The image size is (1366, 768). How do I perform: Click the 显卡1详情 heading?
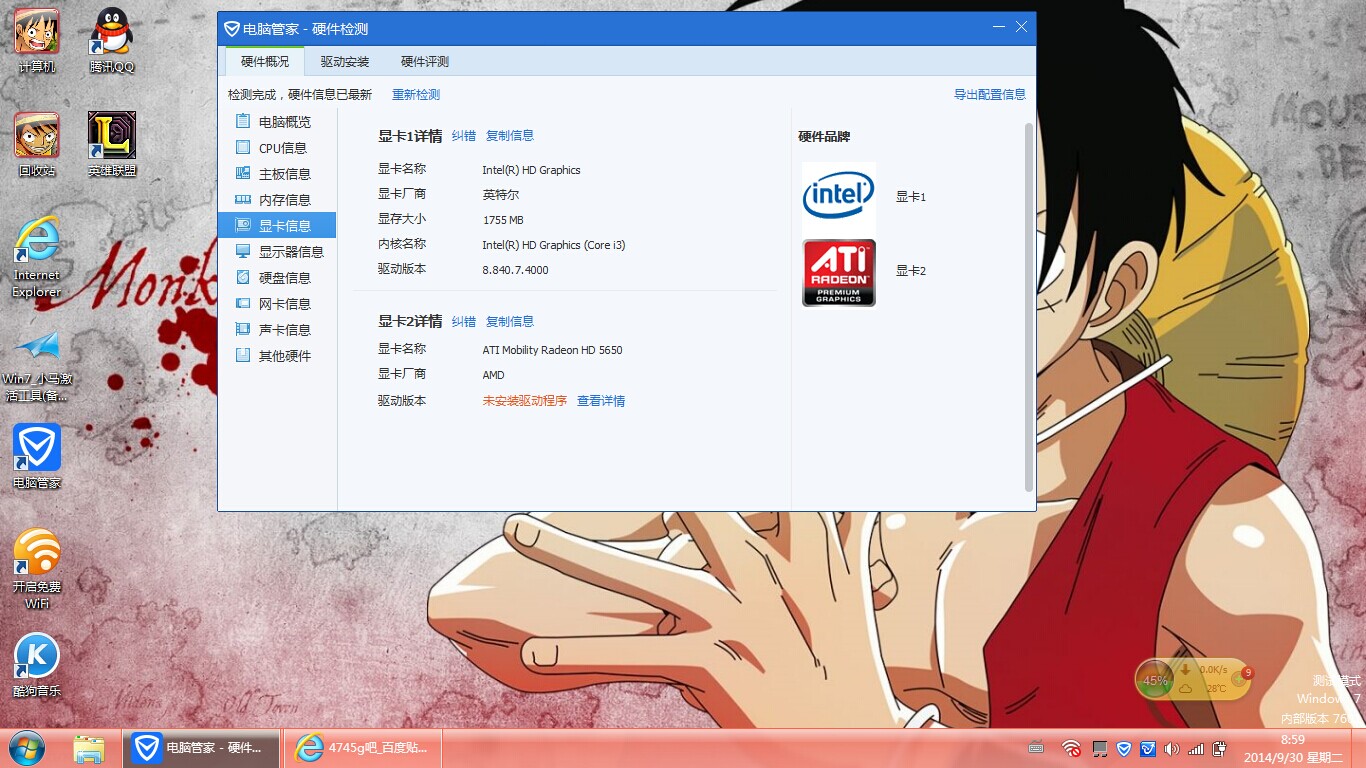point(410,136)
